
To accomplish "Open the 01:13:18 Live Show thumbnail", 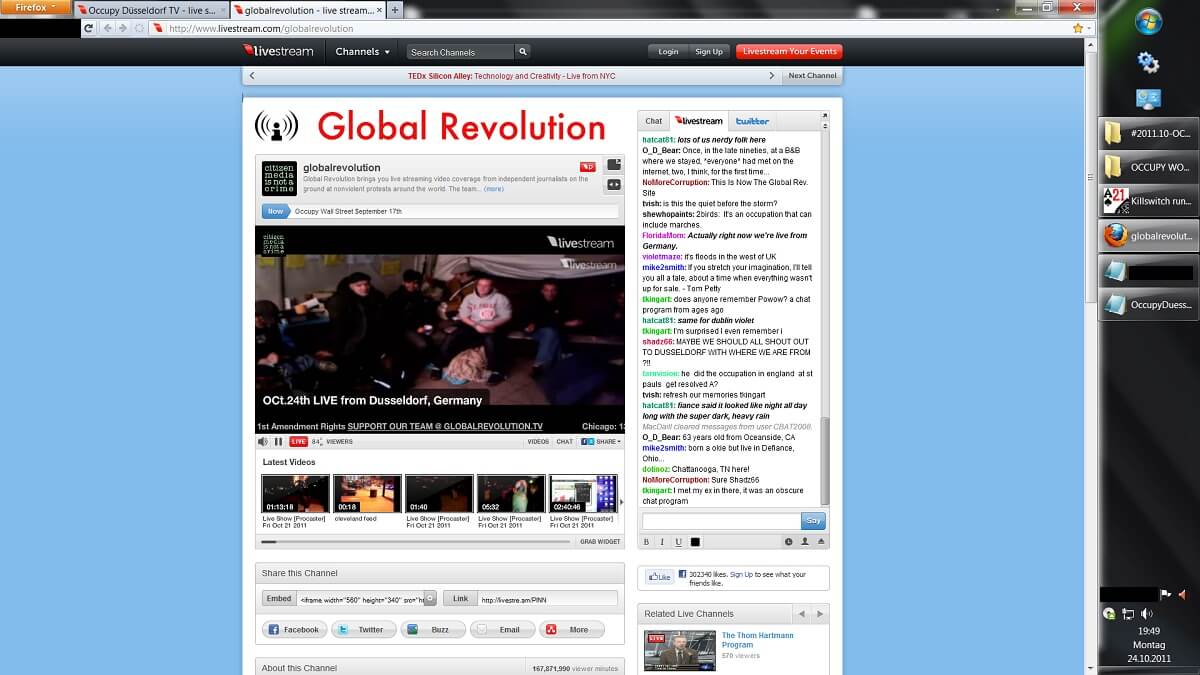I will 295,494.
